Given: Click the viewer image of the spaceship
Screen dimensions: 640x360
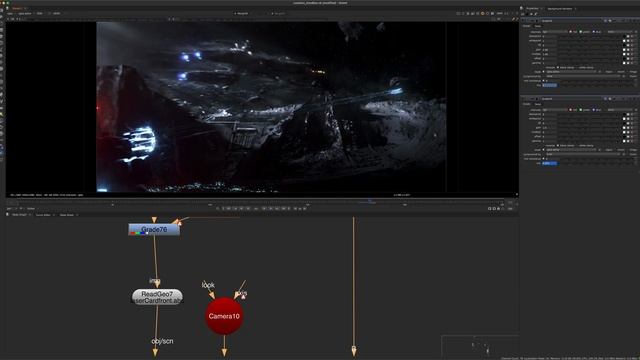Looking at the screenshot, I should pos(271,107).
